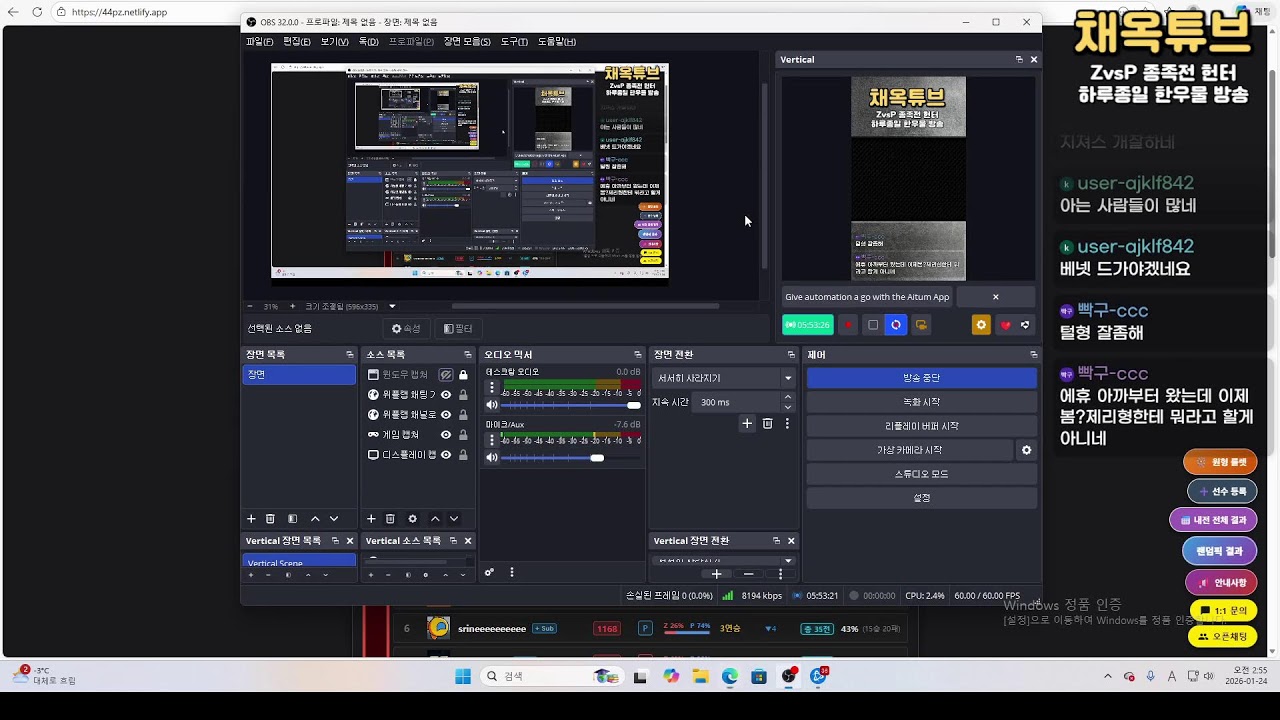Click Windows Start button on taskbar
The image size is (1280, 720).
pos(463,677)
